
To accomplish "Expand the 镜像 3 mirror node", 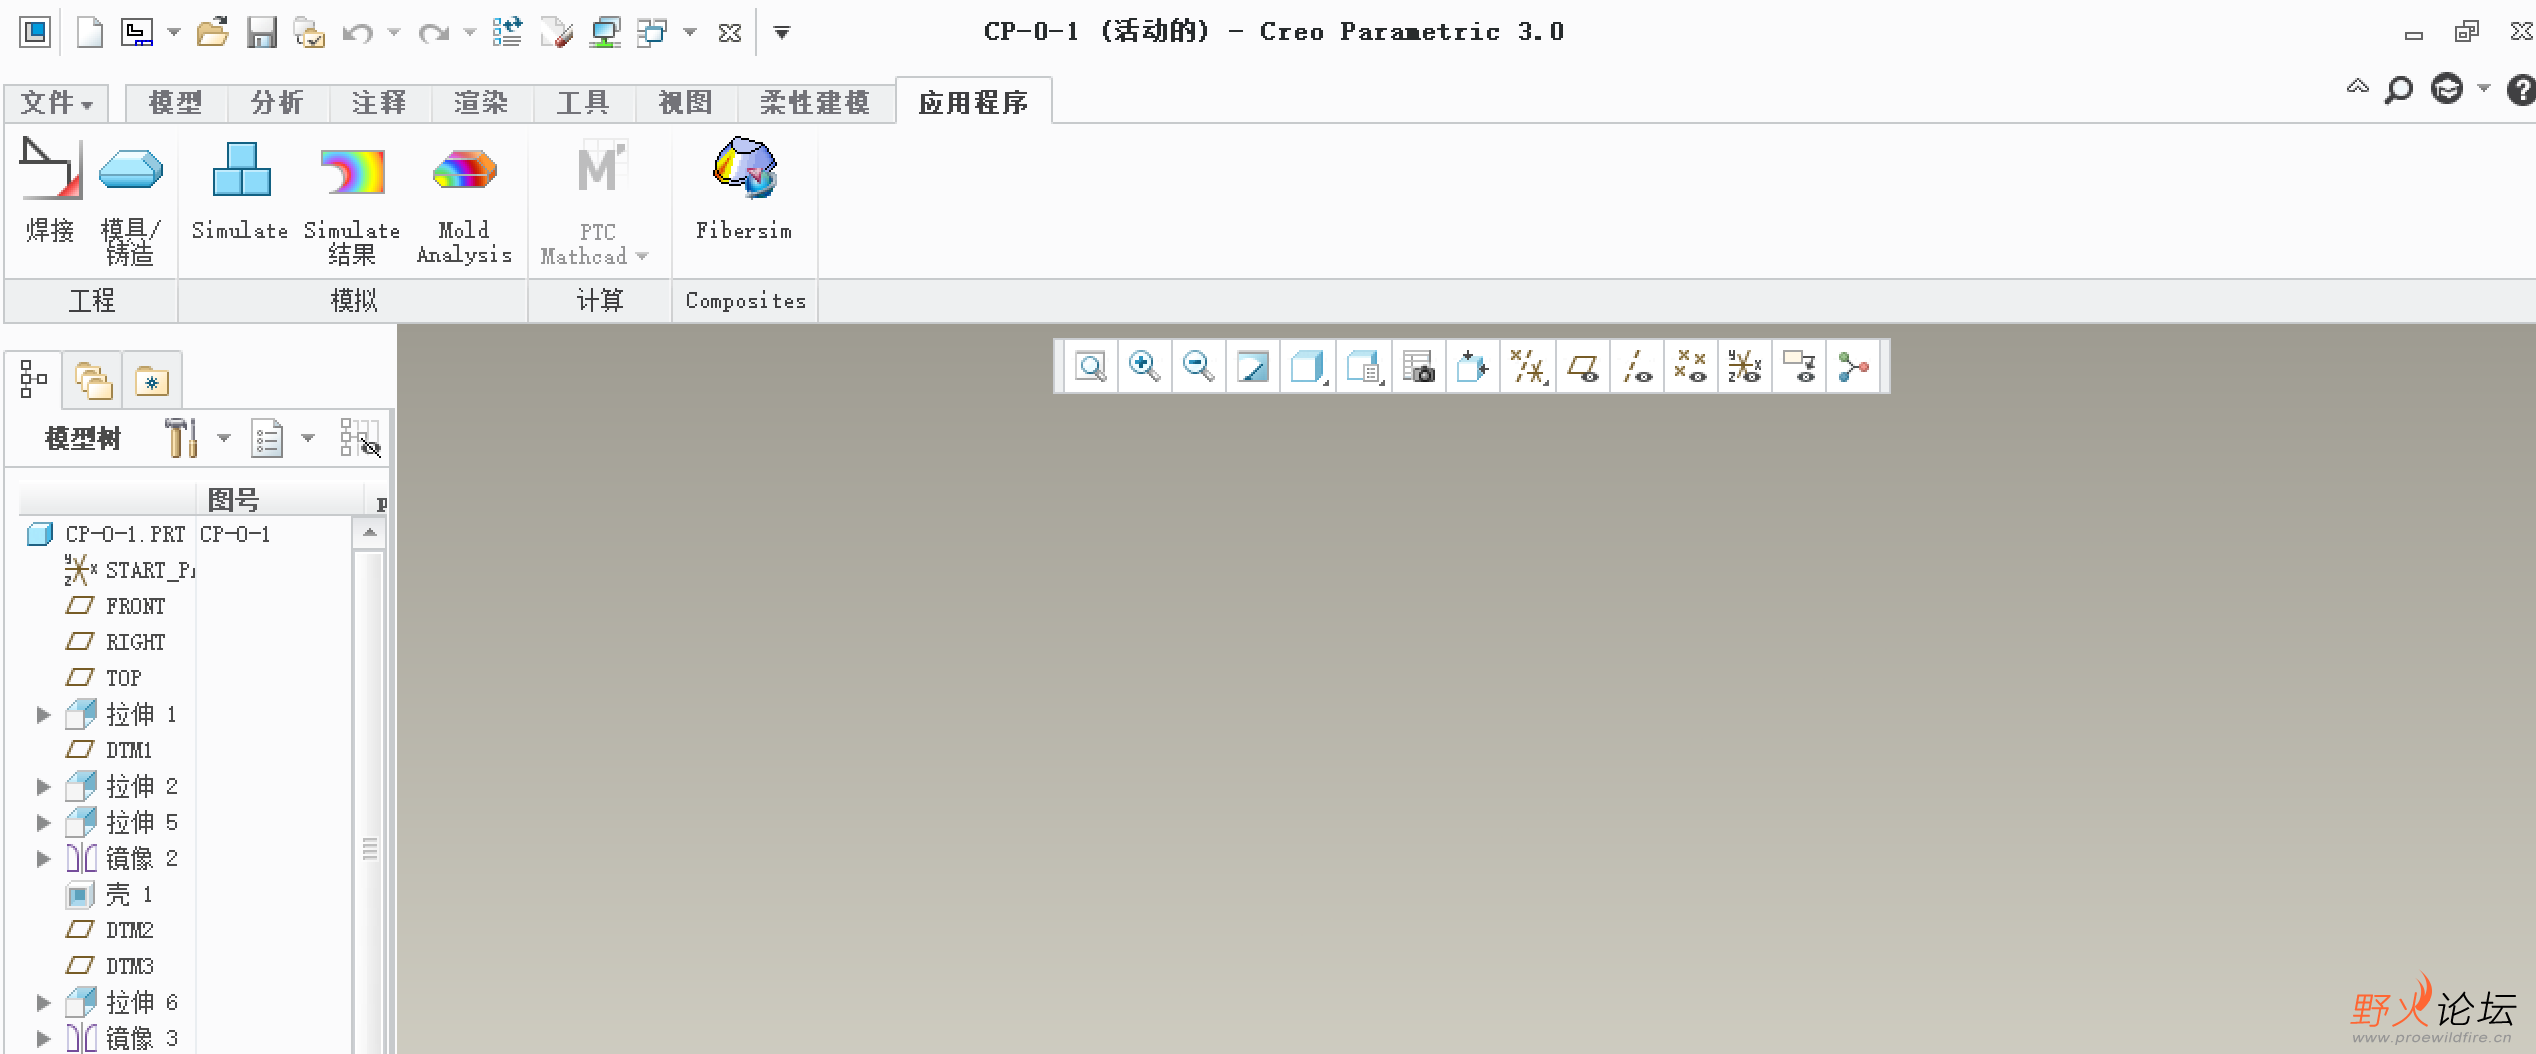I will point(43,1039).
